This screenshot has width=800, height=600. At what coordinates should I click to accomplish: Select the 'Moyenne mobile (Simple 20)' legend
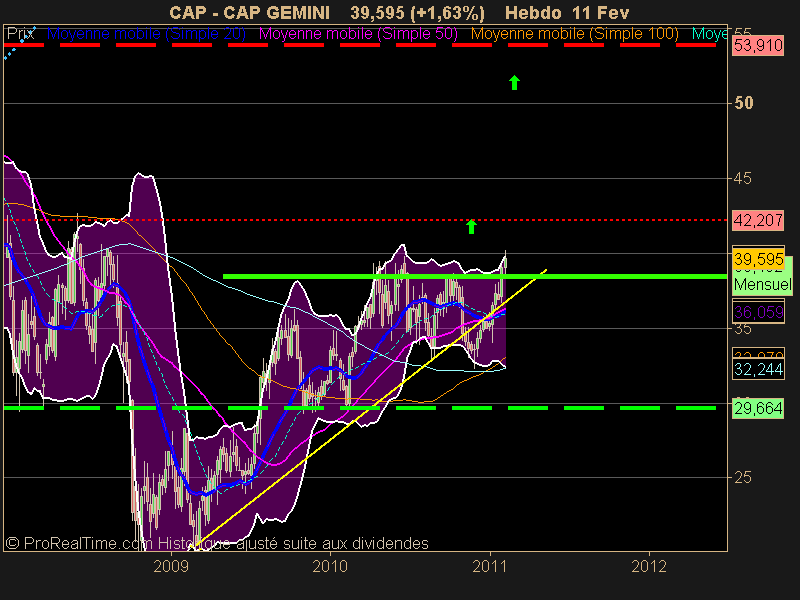pos(146,34)
